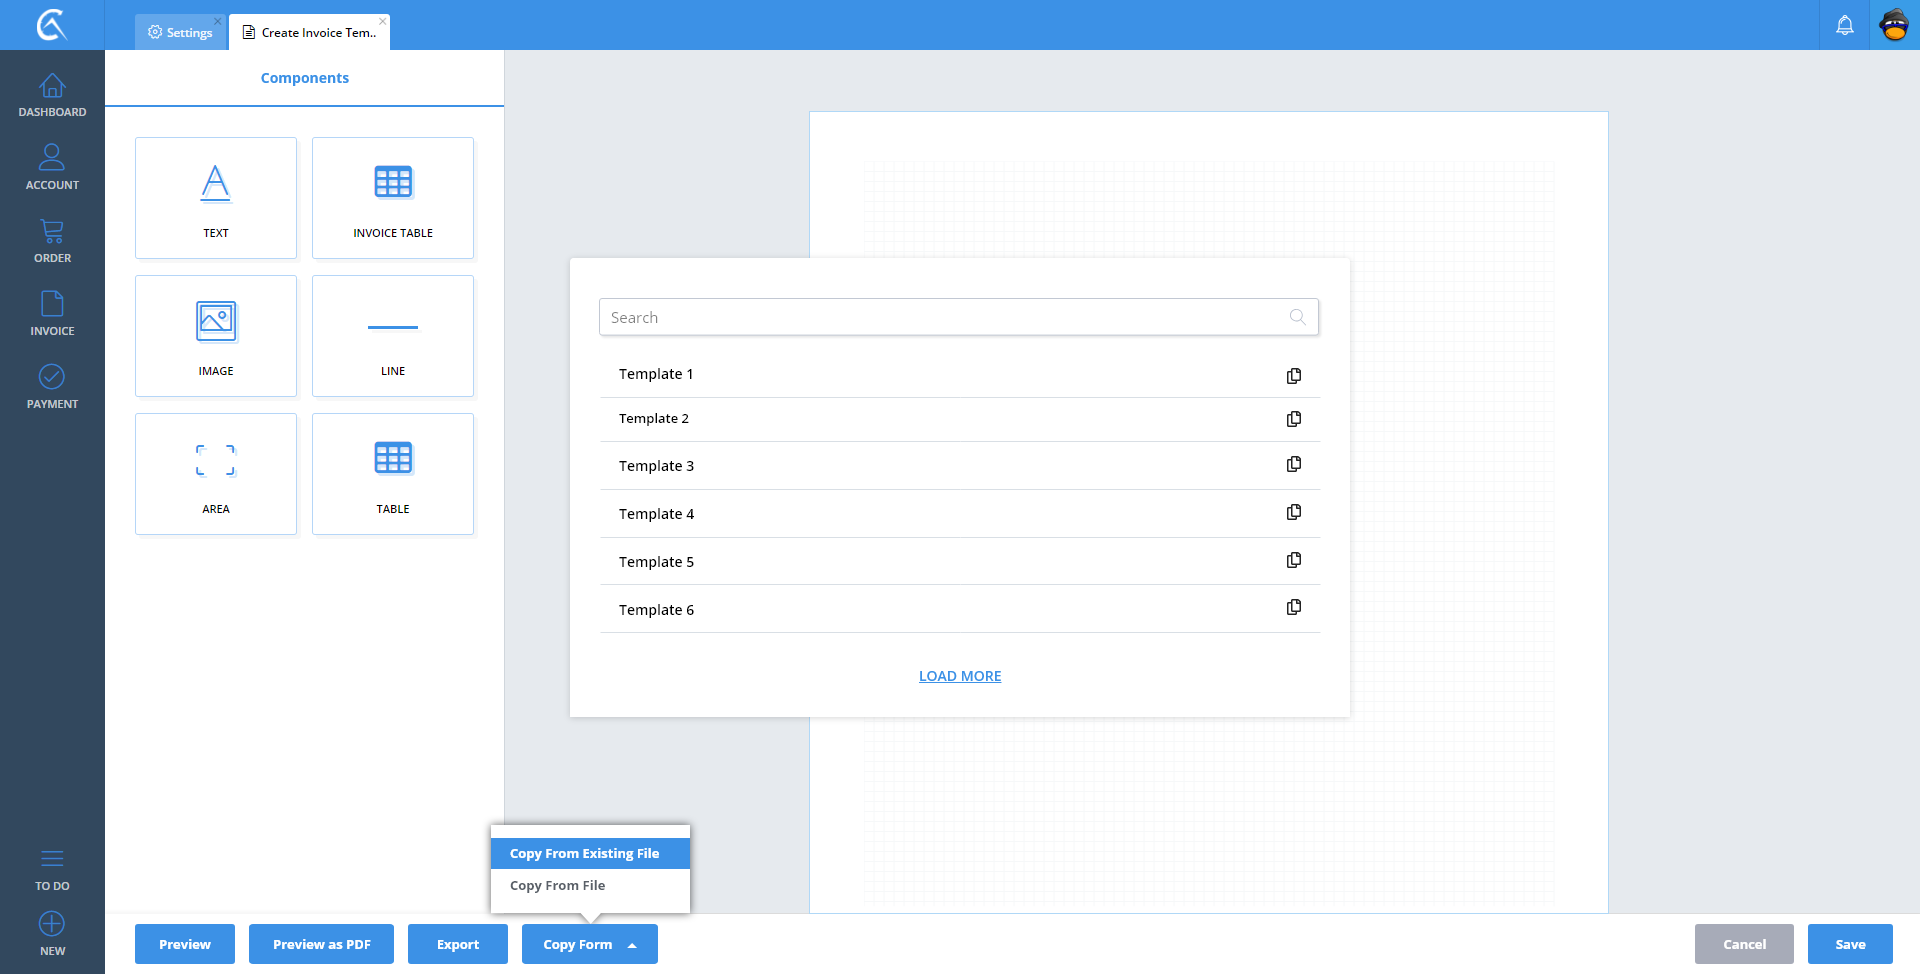This screenshot has width=1920, height=974.
Task: Add the Image component
Action: [216, 336]
